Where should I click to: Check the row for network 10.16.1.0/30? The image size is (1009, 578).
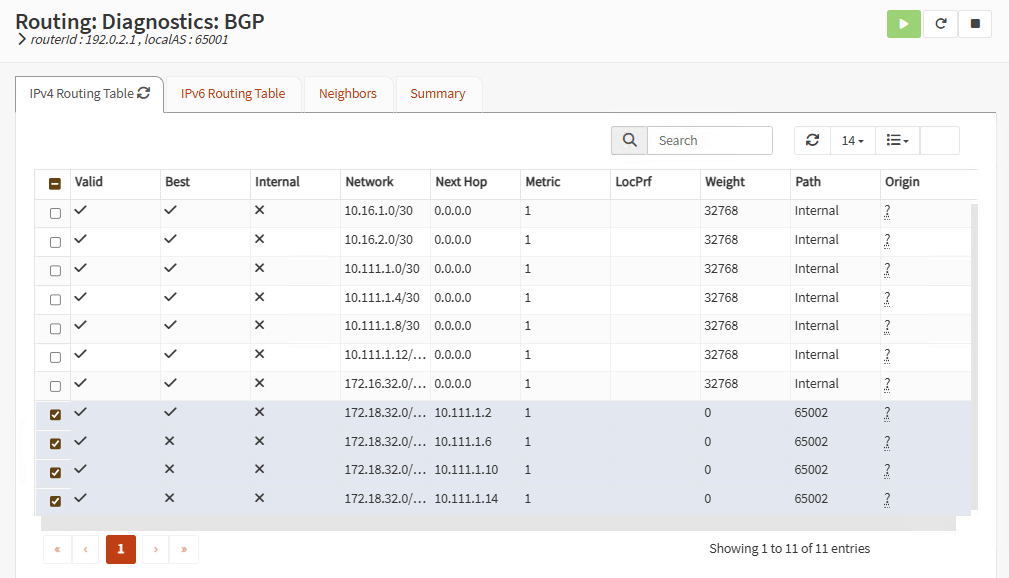tap(55, 213)
